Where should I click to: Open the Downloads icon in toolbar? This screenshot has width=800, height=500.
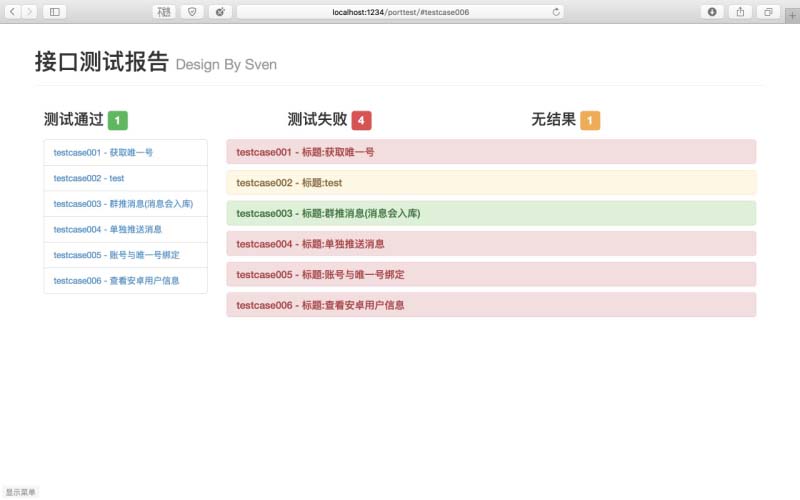pyautogui.click(x=712, y=12)
